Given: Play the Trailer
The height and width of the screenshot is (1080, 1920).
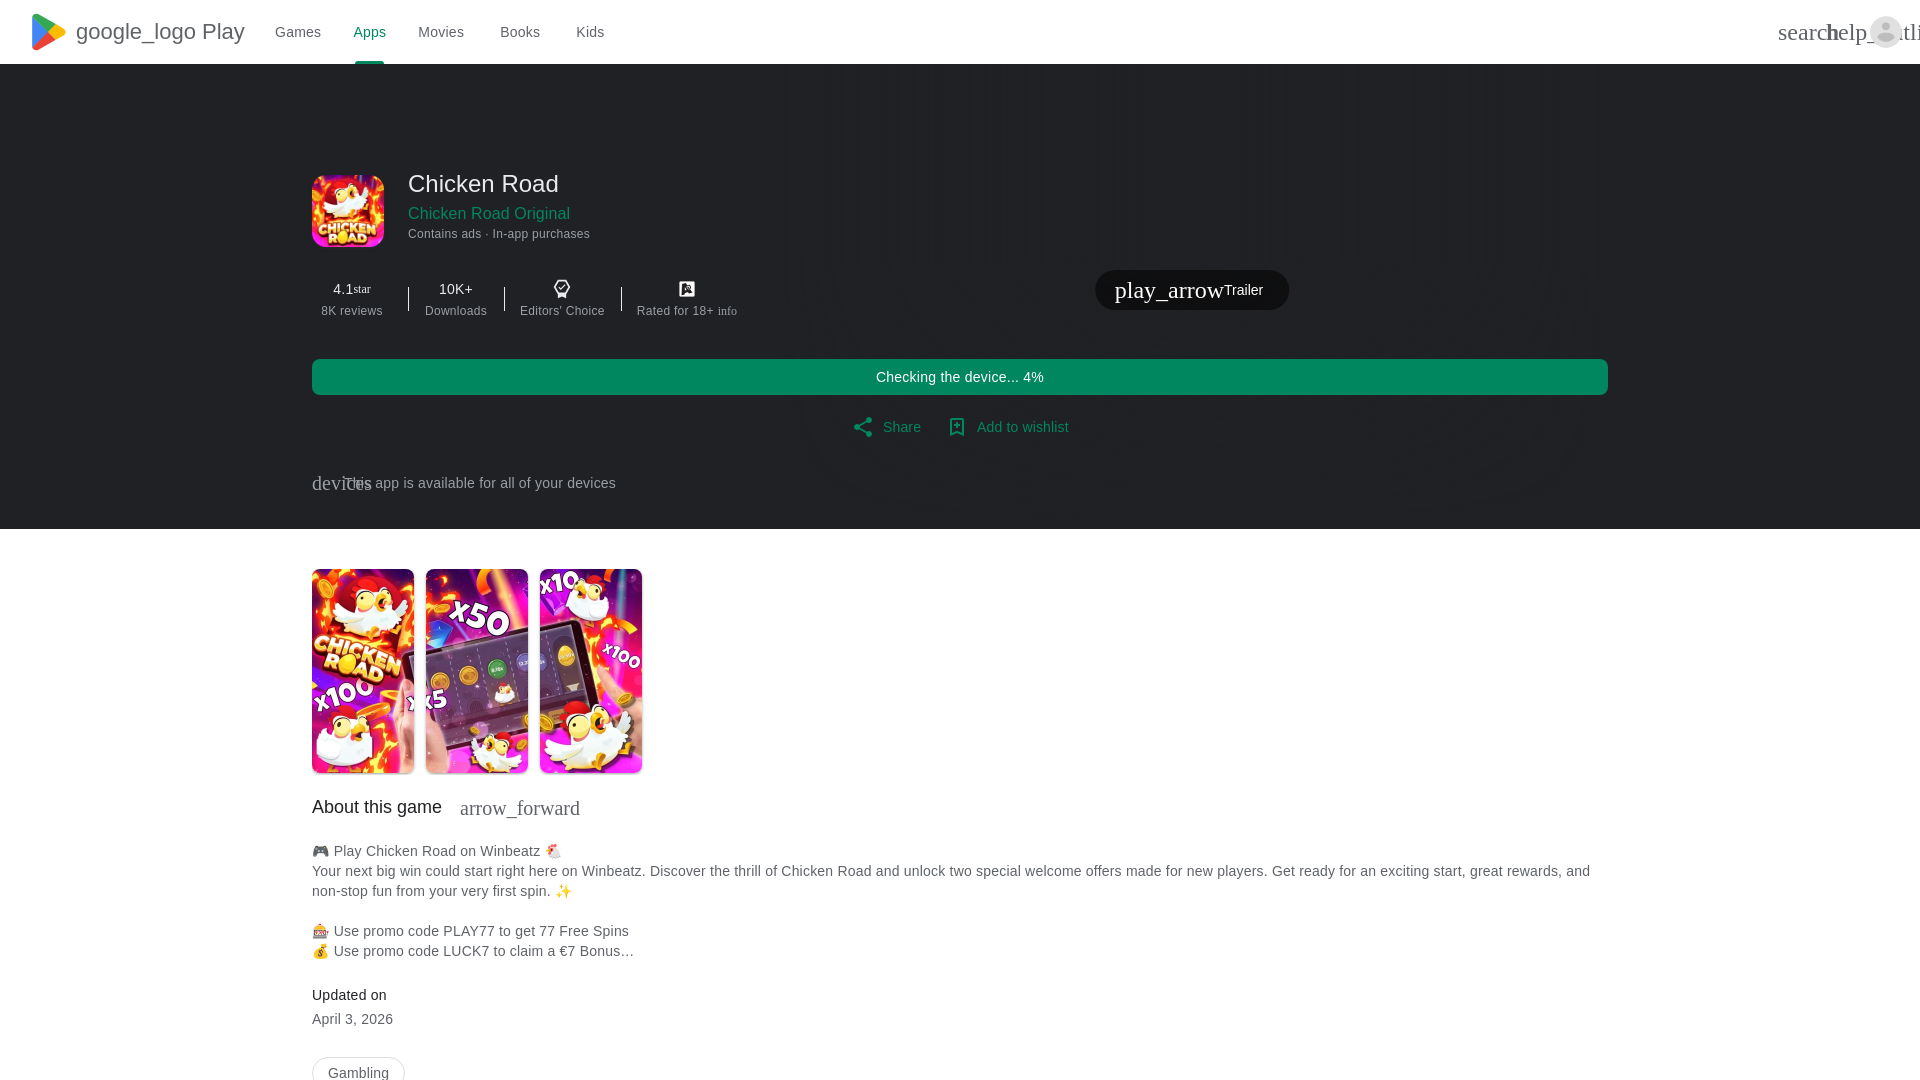Looking at the screenshot, I should pos(1192,290).
